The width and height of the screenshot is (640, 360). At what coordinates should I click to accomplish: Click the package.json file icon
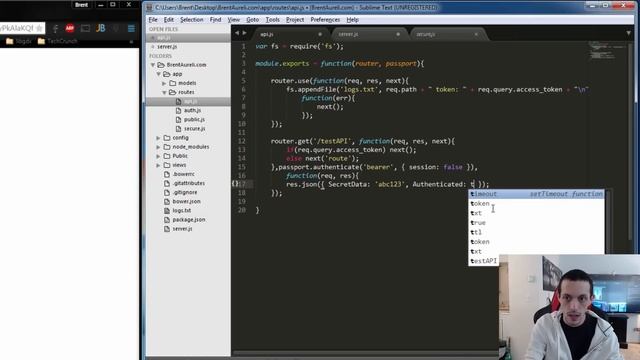167,220
